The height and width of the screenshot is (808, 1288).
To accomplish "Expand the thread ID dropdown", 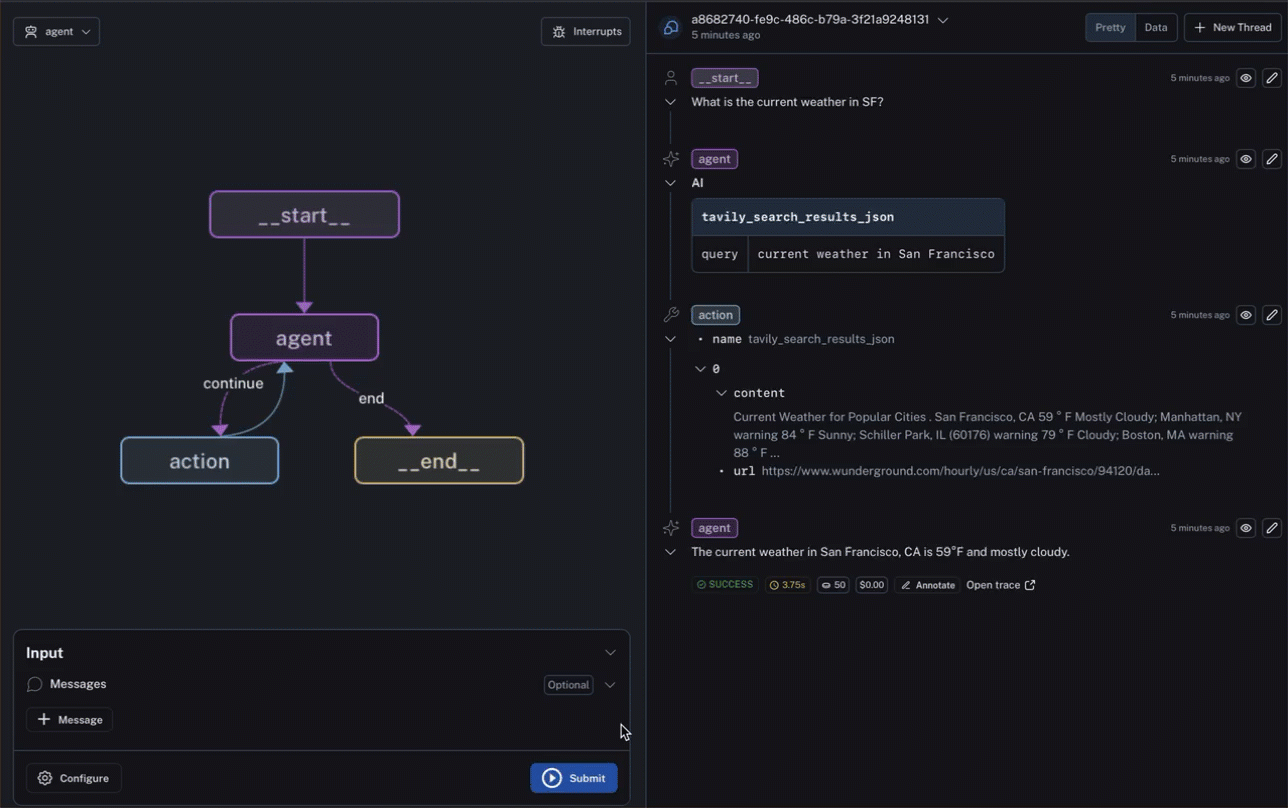I will (943, 20).
